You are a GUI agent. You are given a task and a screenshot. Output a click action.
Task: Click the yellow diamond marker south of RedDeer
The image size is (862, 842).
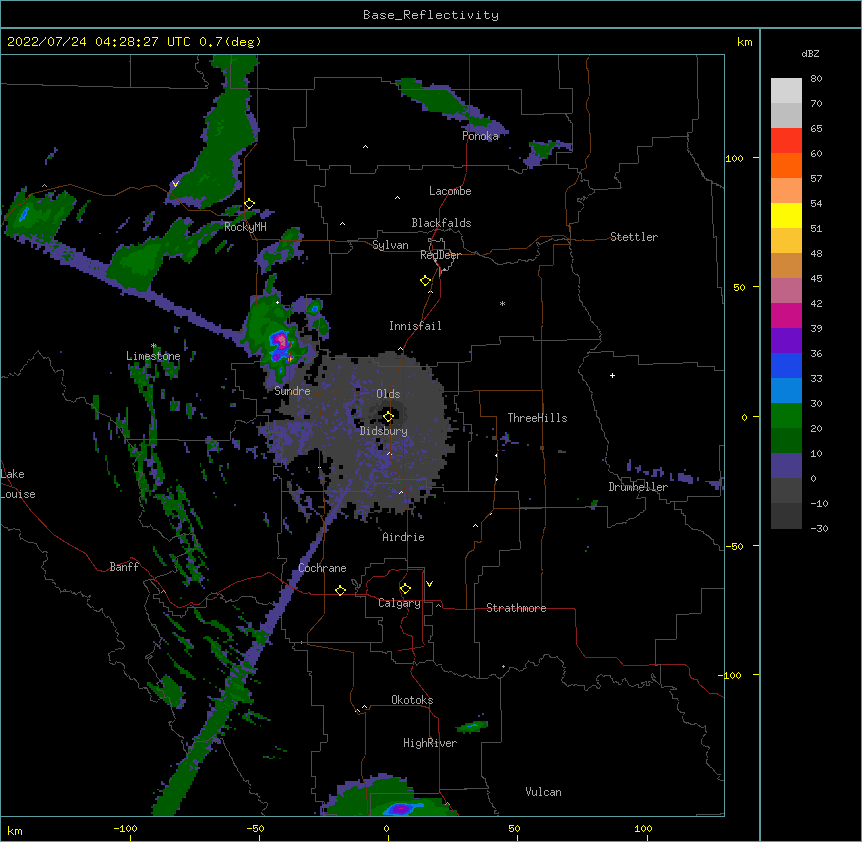(x=425, y=281)
